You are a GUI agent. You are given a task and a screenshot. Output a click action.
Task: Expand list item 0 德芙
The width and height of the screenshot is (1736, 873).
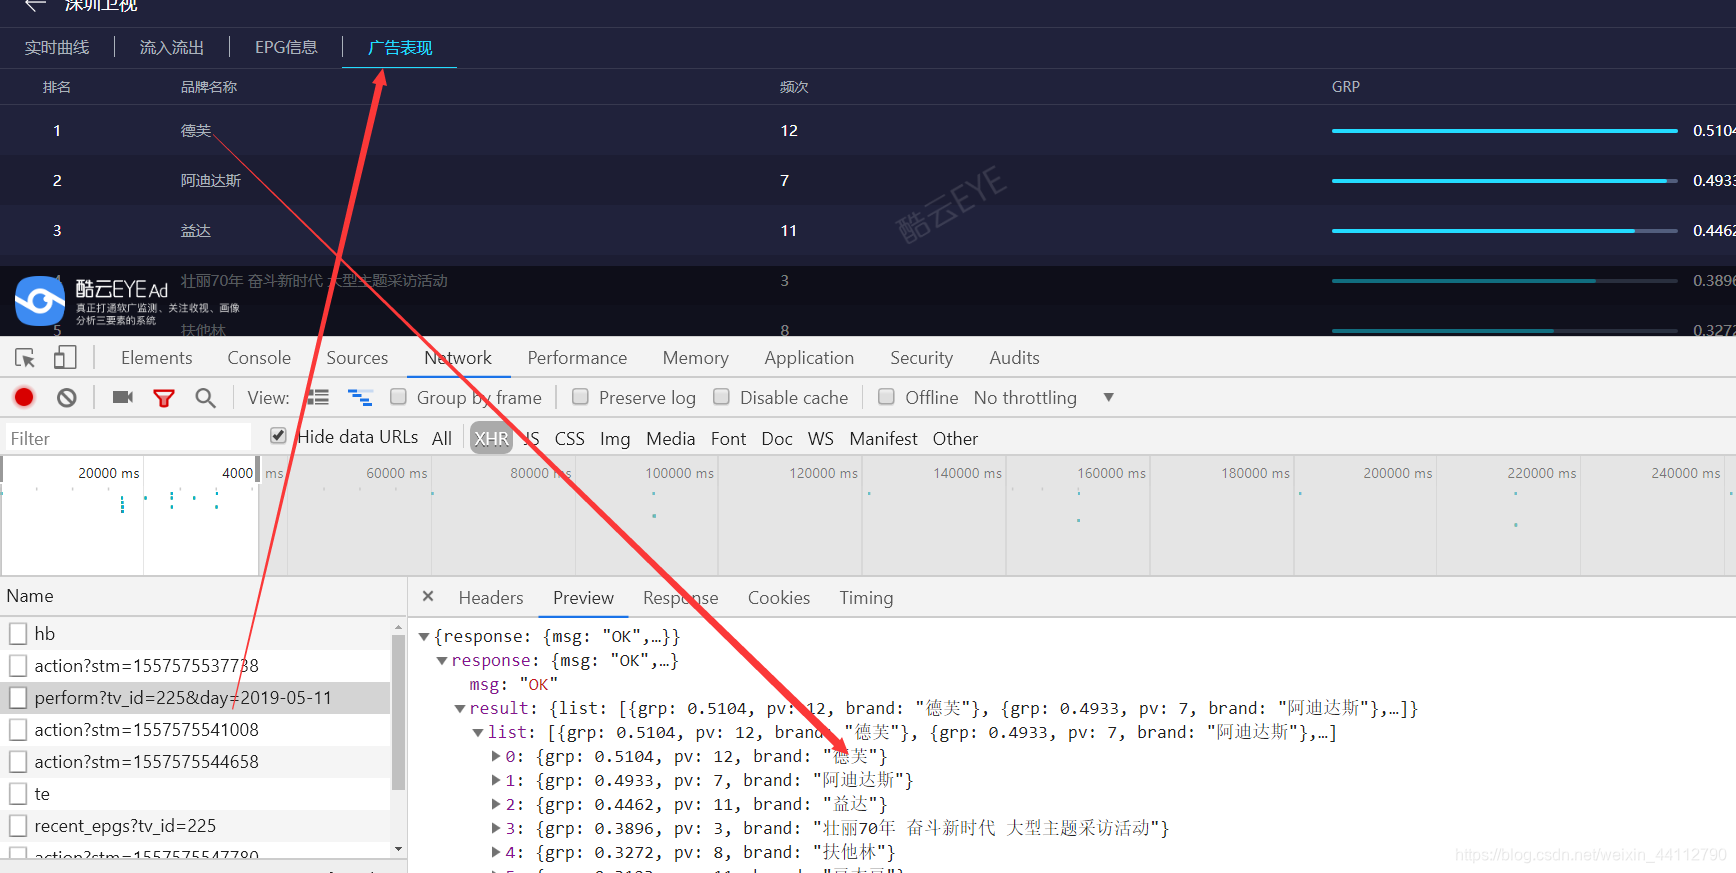496,756
